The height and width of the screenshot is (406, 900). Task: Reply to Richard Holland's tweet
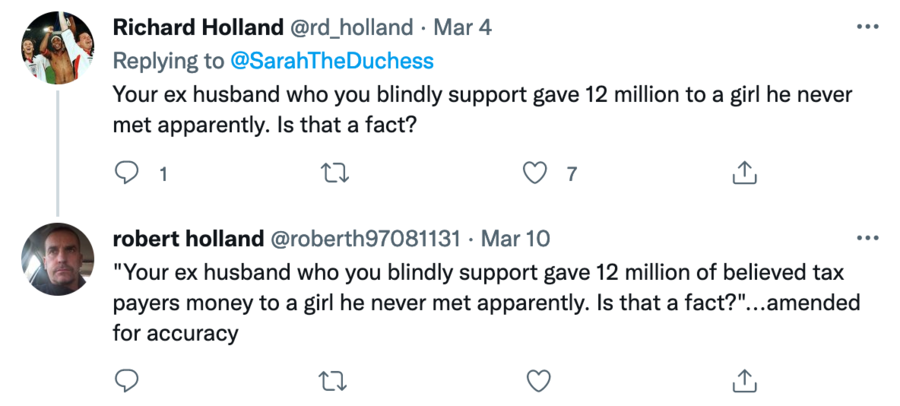(126, 173)
